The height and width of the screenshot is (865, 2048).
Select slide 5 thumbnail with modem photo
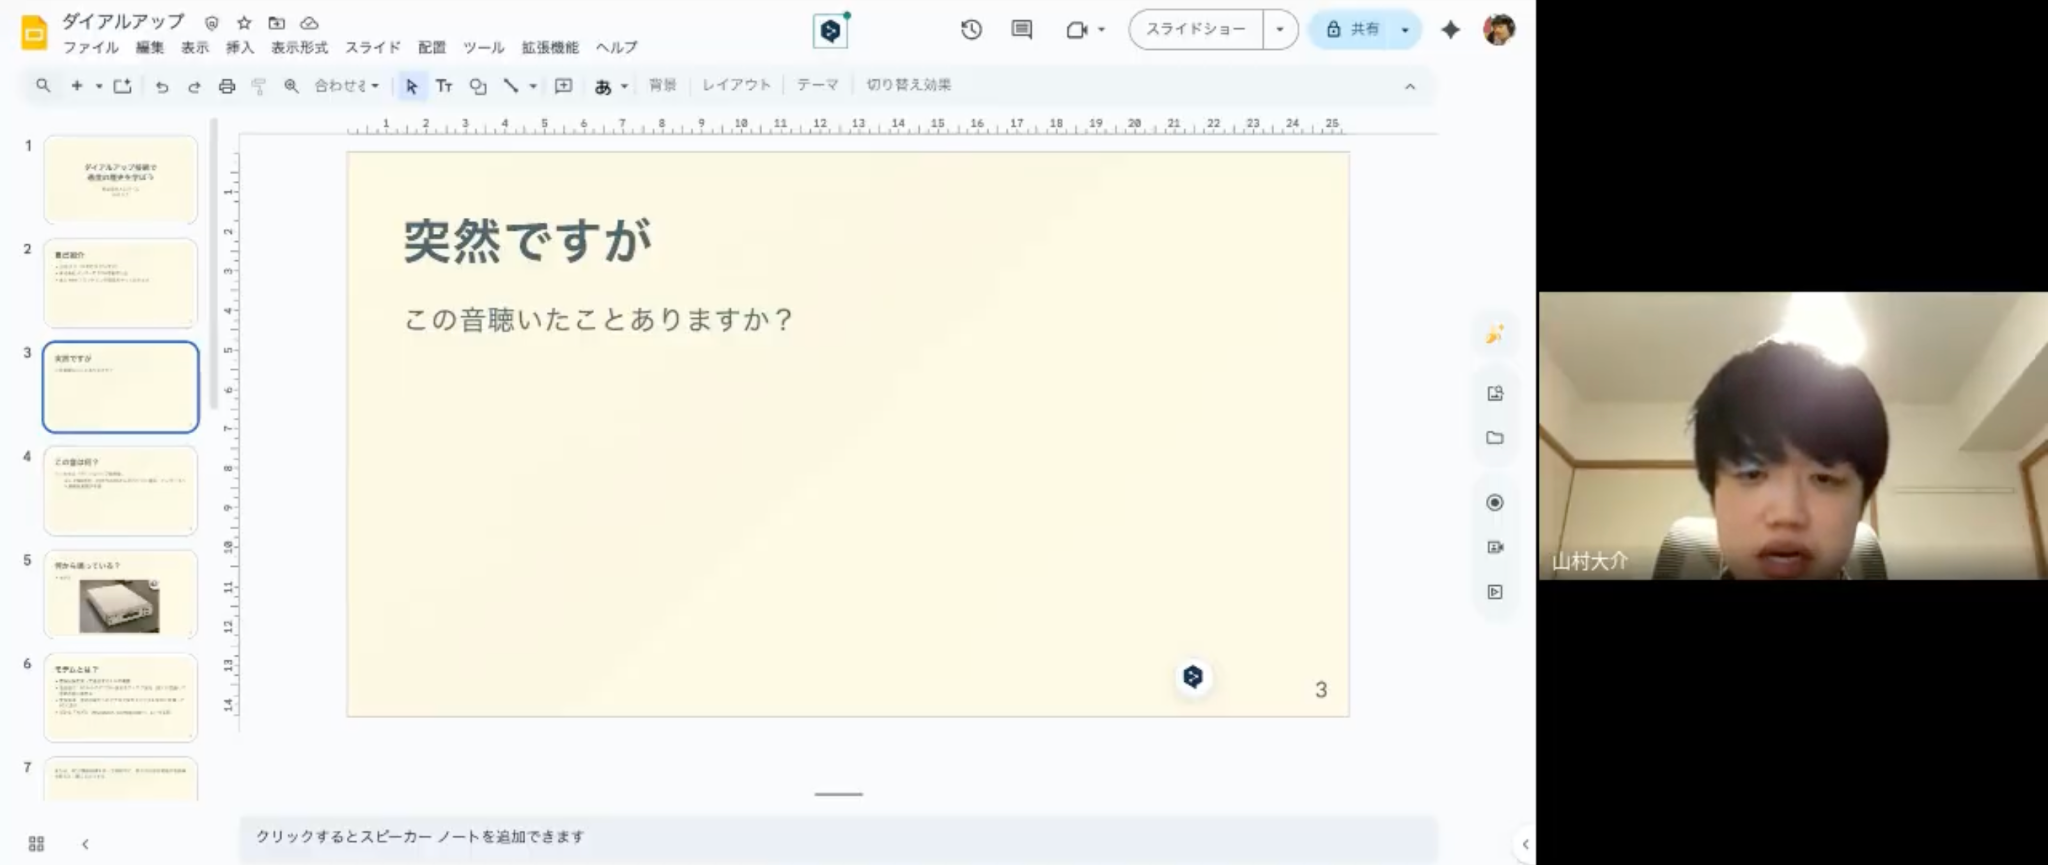120,594
